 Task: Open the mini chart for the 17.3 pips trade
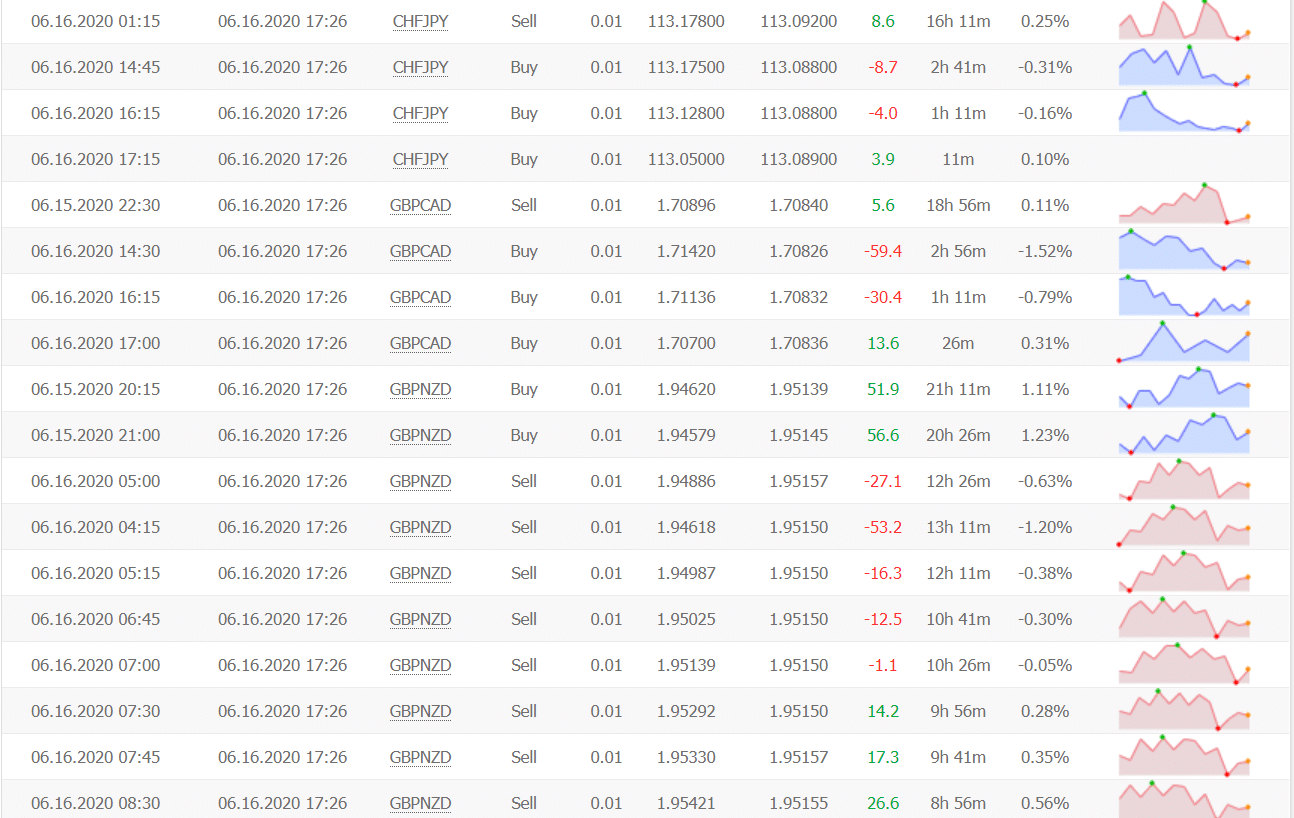1184,756
